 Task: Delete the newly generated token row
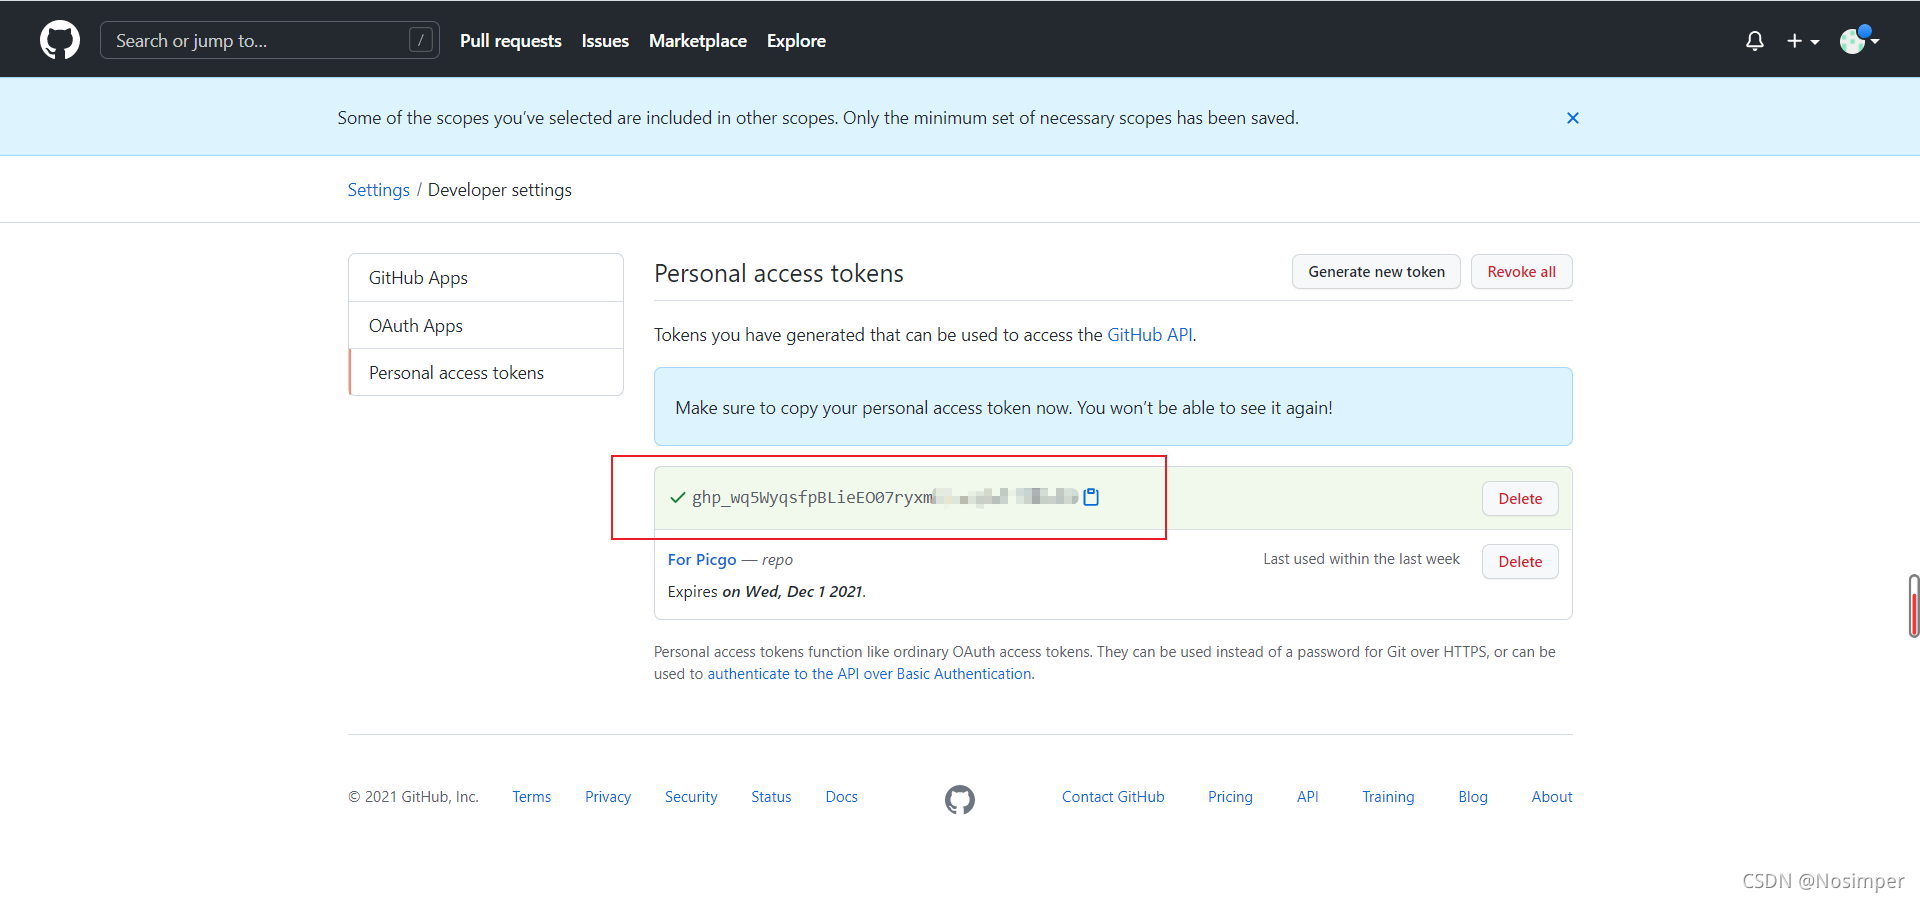click(x=1520, y=499)
